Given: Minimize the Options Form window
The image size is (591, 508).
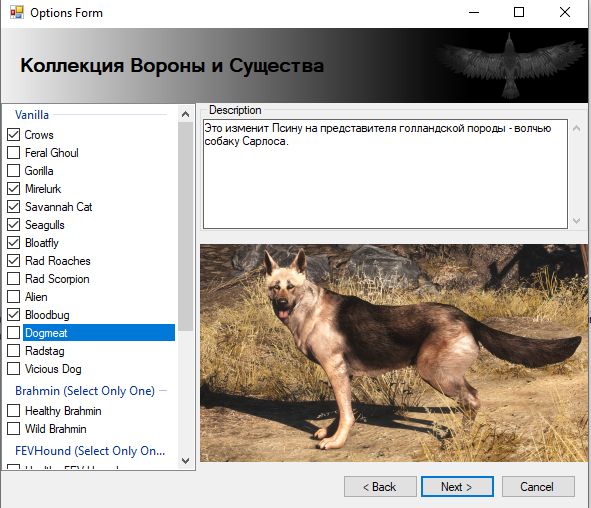Looking at the screenshot, I should 474,12.
